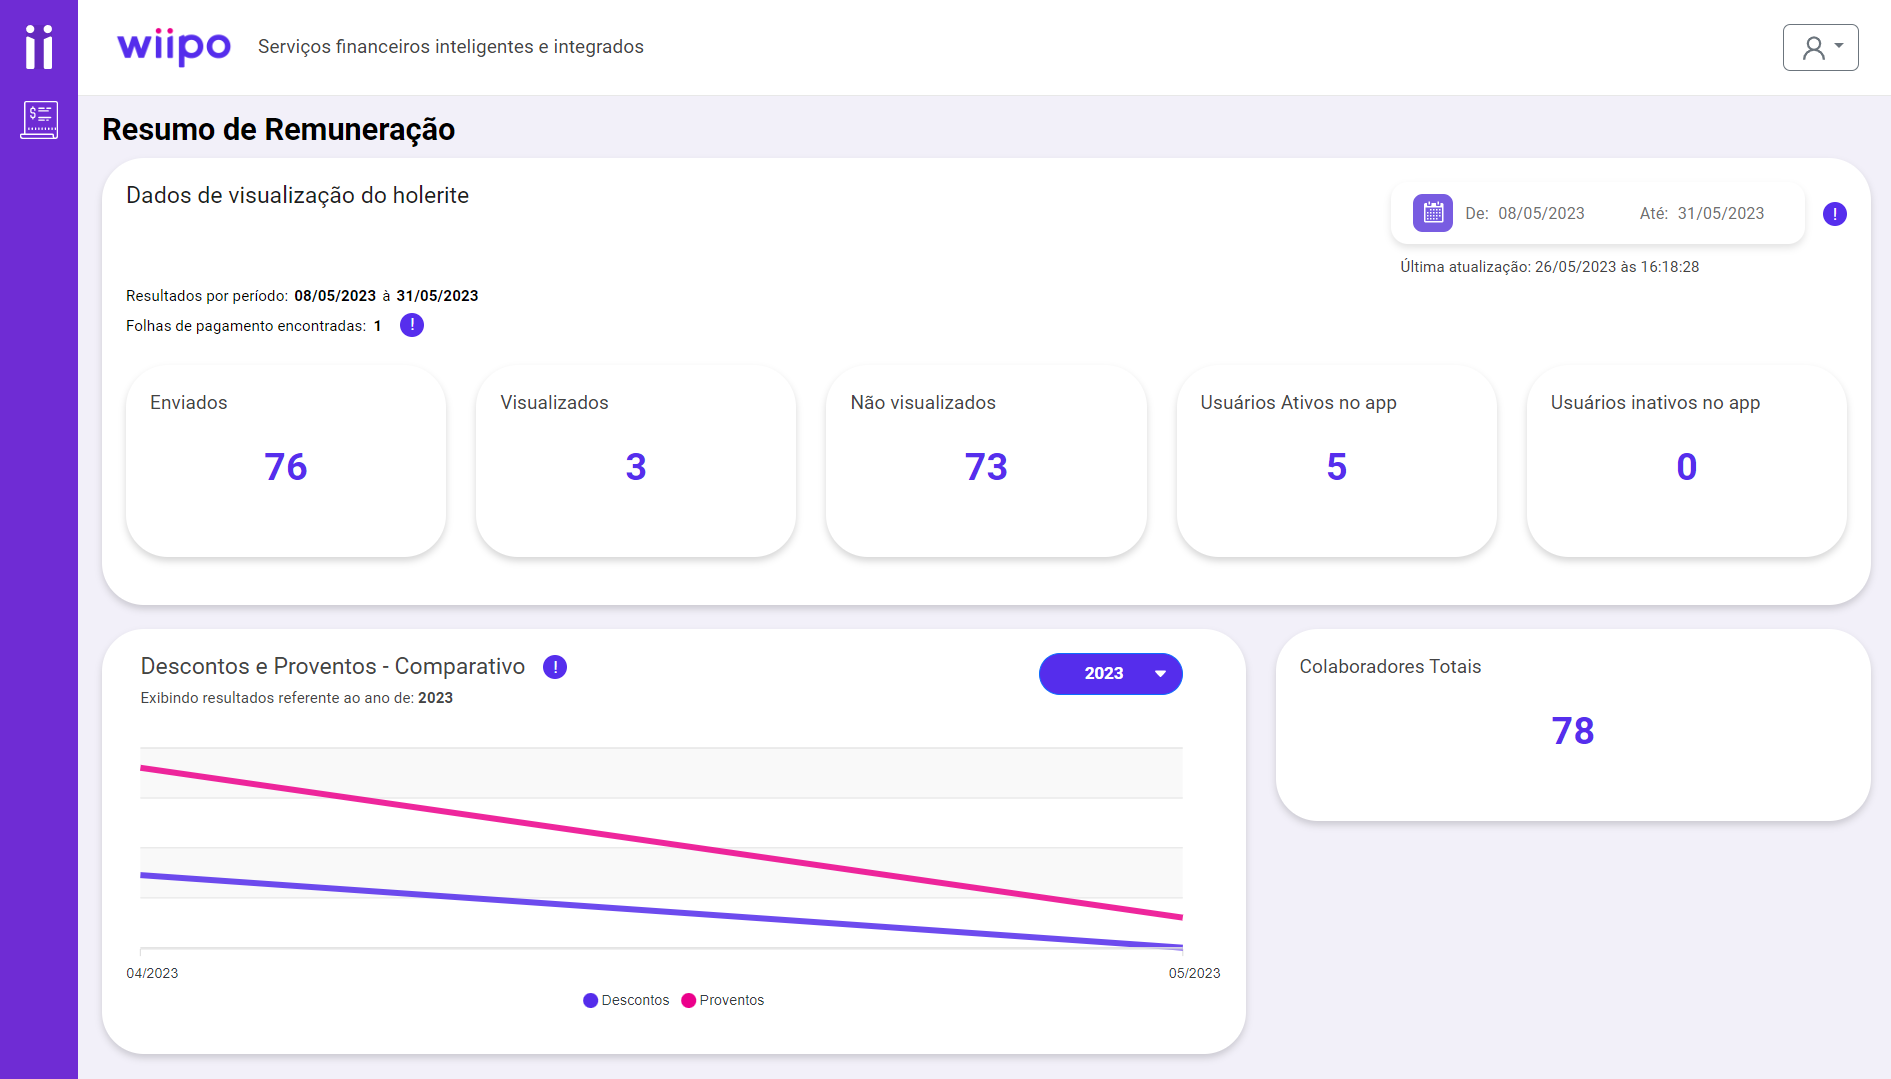Open the payroll receipt sidebar icon
Image resolution: width=1891 pixels, height=1079 pixels.
click(x=39, y=120)
